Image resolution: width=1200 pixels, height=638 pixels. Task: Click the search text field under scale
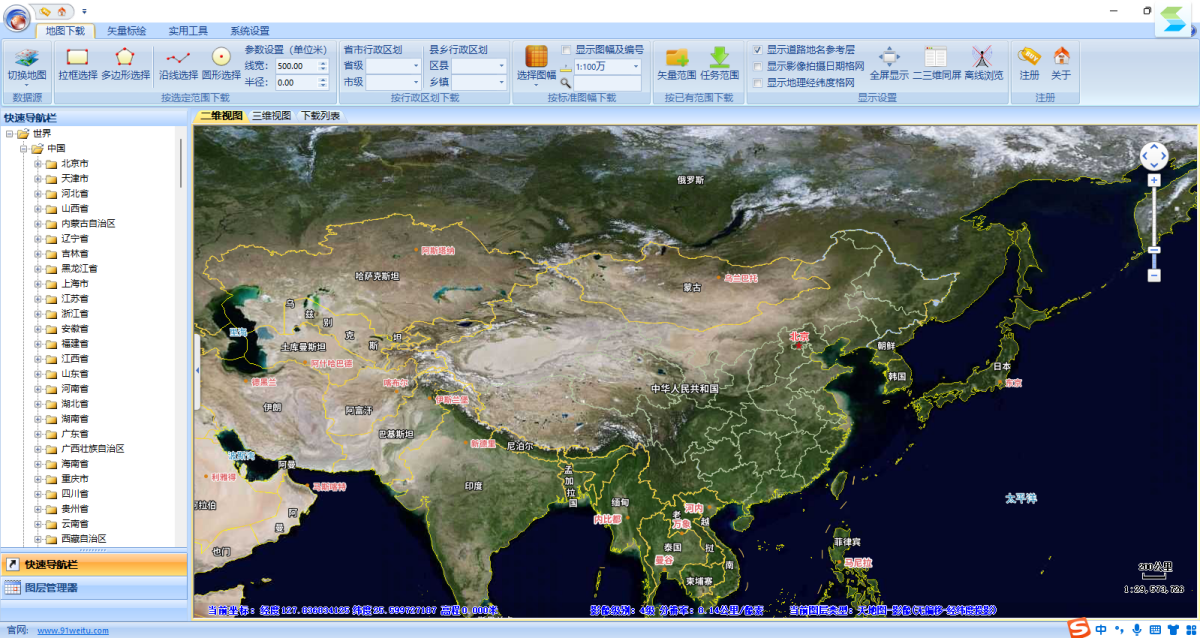(607, 83)
